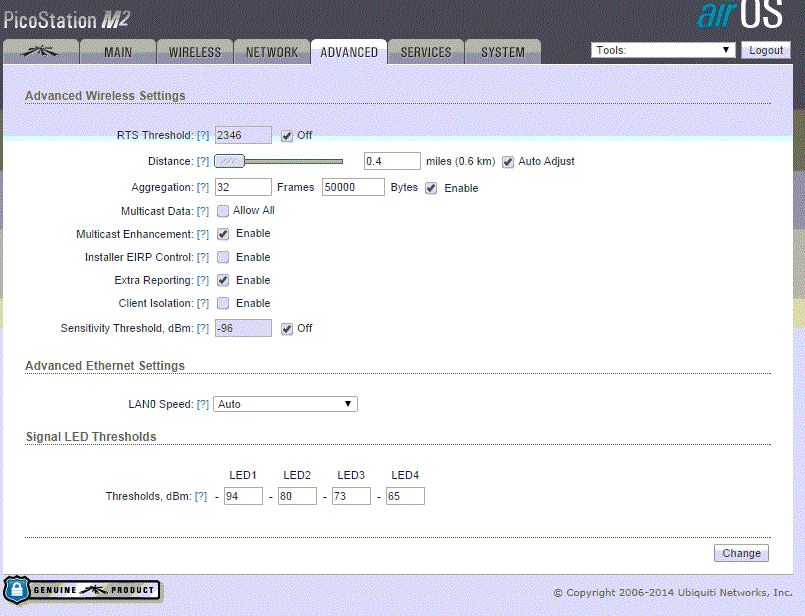The height and width of the screenshot is (616, 805).
Task: Click the Distance miles input field
Action: (x=392, y=161)
